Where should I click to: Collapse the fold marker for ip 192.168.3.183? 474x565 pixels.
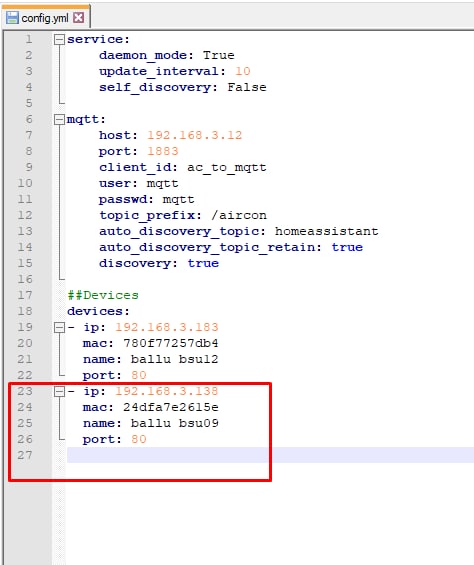tap(59, 327)
